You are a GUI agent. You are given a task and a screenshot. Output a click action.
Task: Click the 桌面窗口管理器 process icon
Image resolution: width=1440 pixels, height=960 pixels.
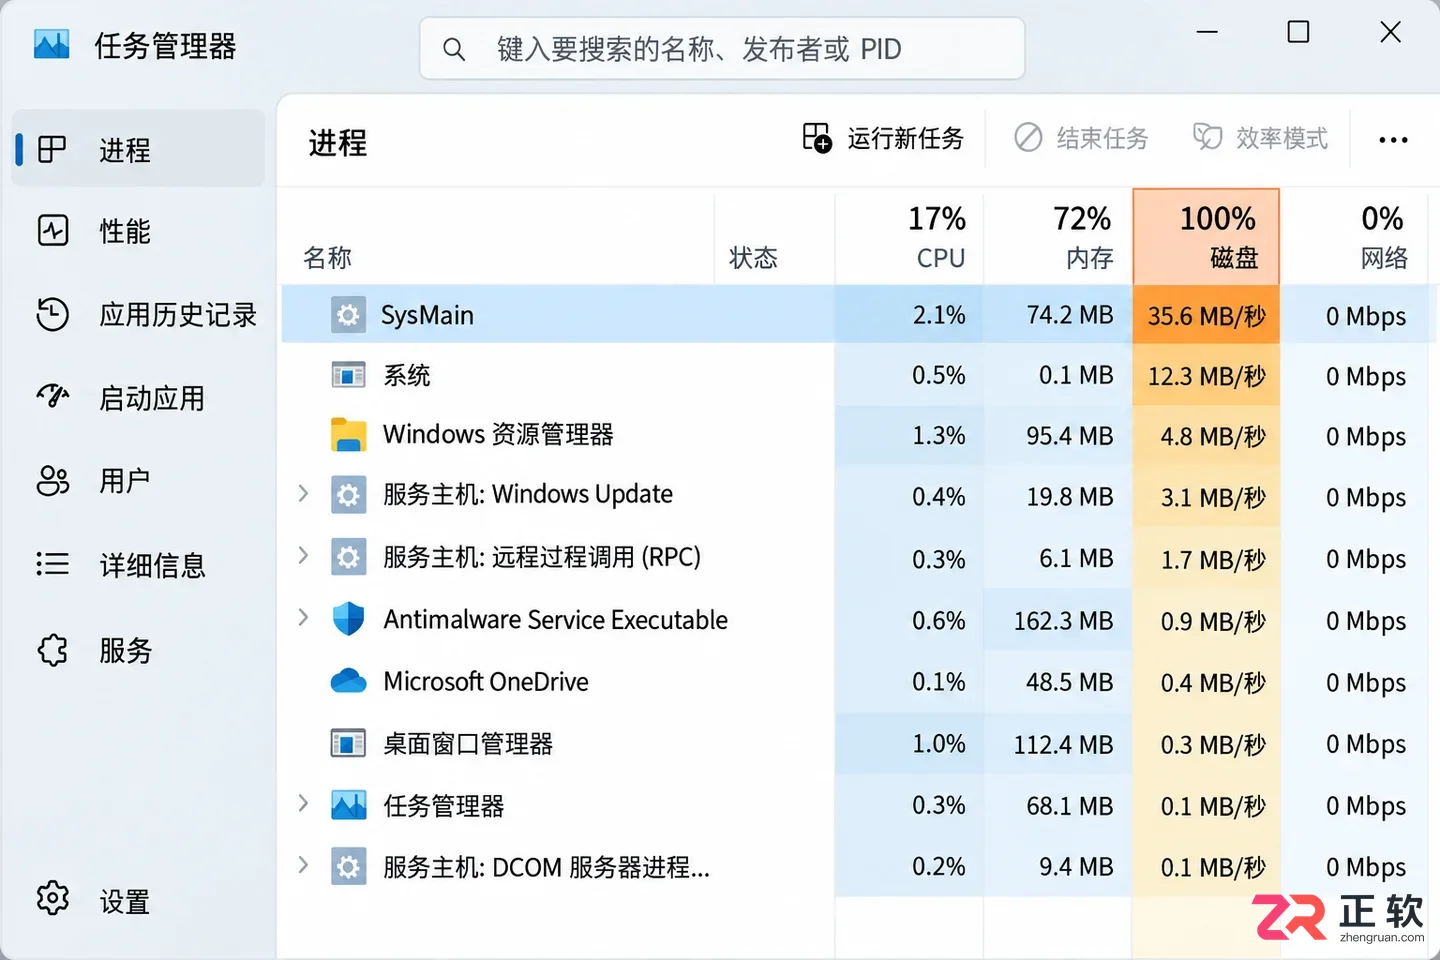point(348,743)
